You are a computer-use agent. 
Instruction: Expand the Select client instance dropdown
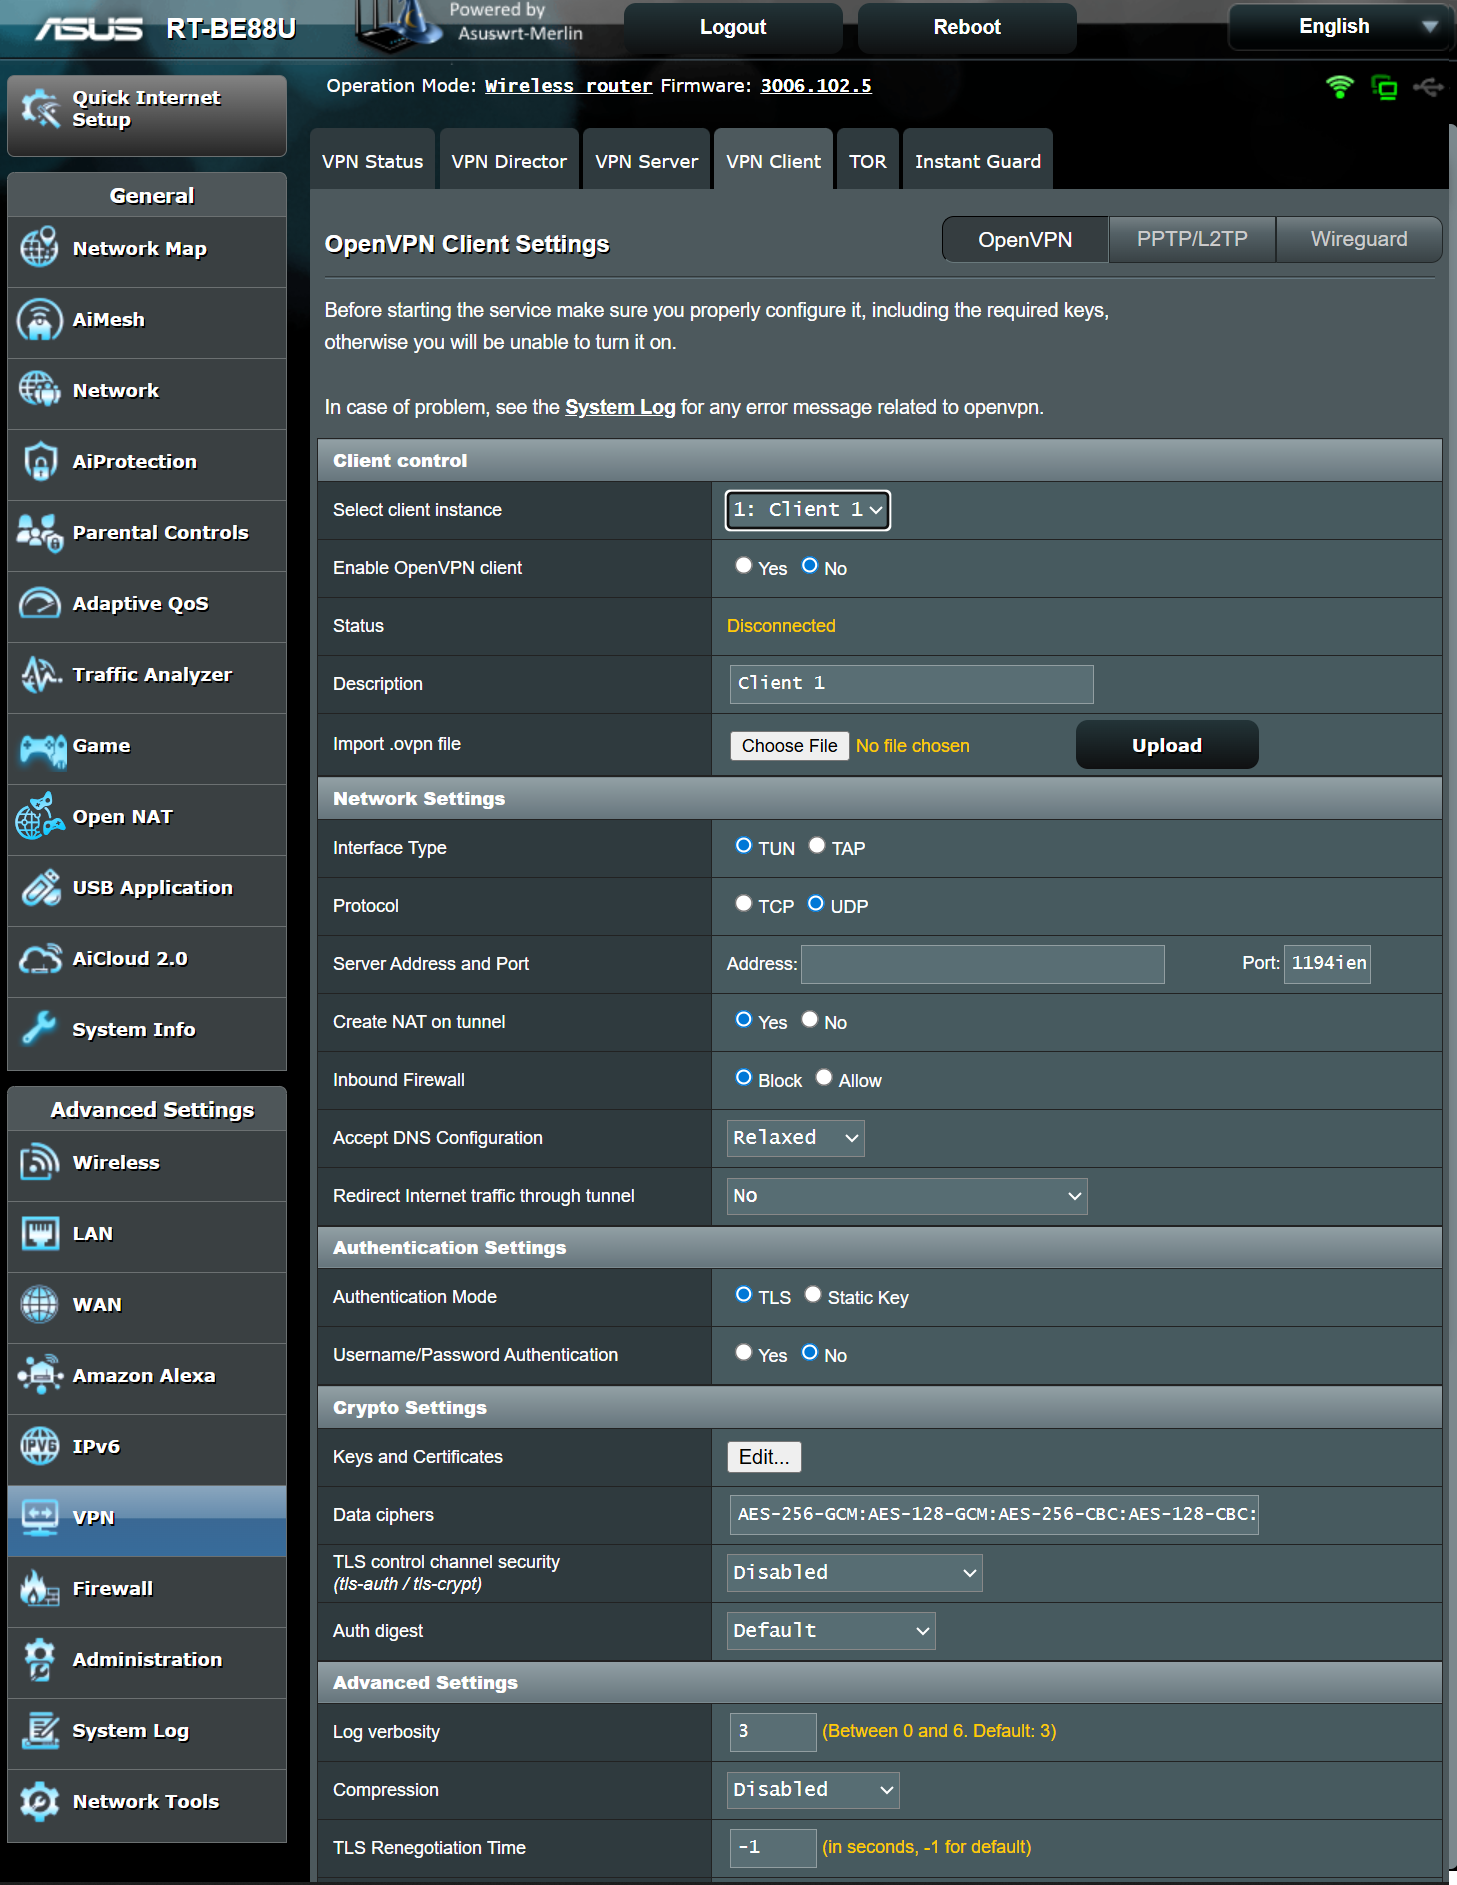click(807, 510)
